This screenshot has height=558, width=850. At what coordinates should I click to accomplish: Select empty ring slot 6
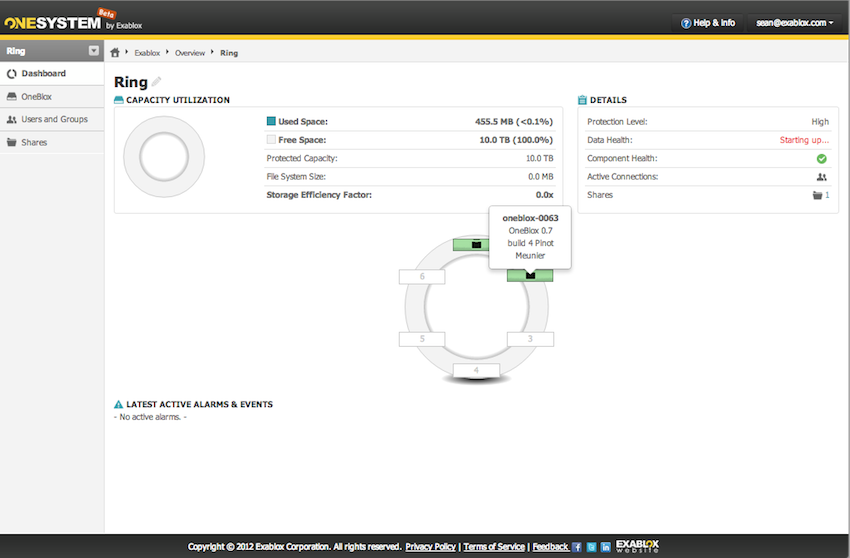click(422, 277)
